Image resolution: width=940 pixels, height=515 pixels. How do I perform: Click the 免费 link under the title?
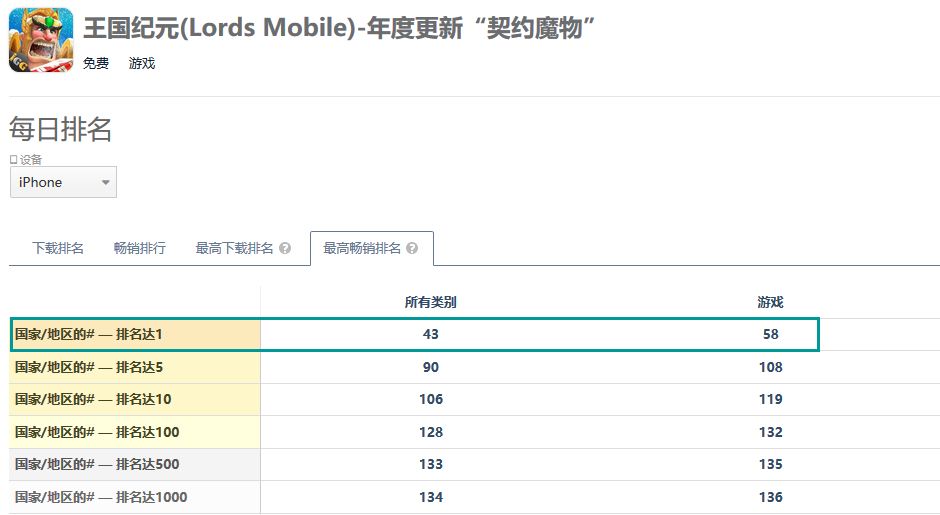(x=96, y=64)
